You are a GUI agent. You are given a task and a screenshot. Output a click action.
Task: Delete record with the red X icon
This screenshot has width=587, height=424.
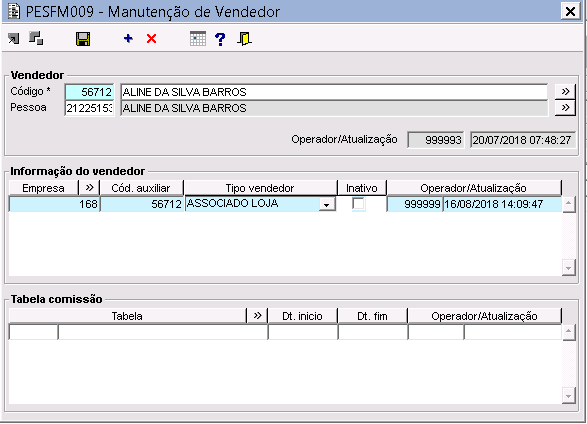(151, 38)
